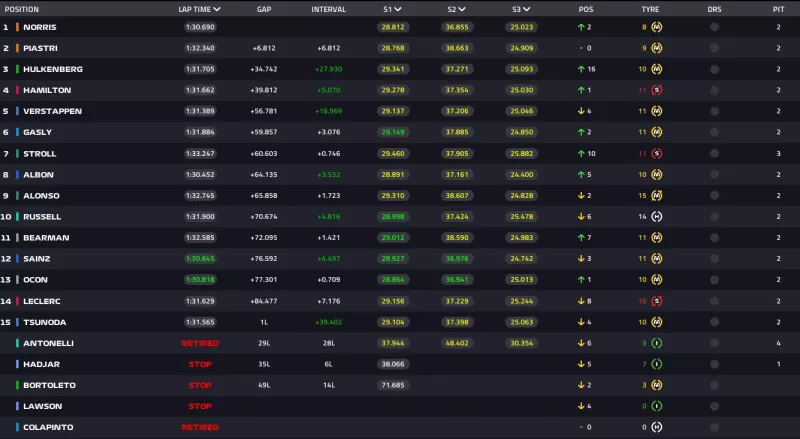The width and height of the screenshot is (800, 439).
Task: Click Leclerc's gap +84.477
Action: pyautogui.click(x=264, y=301)
